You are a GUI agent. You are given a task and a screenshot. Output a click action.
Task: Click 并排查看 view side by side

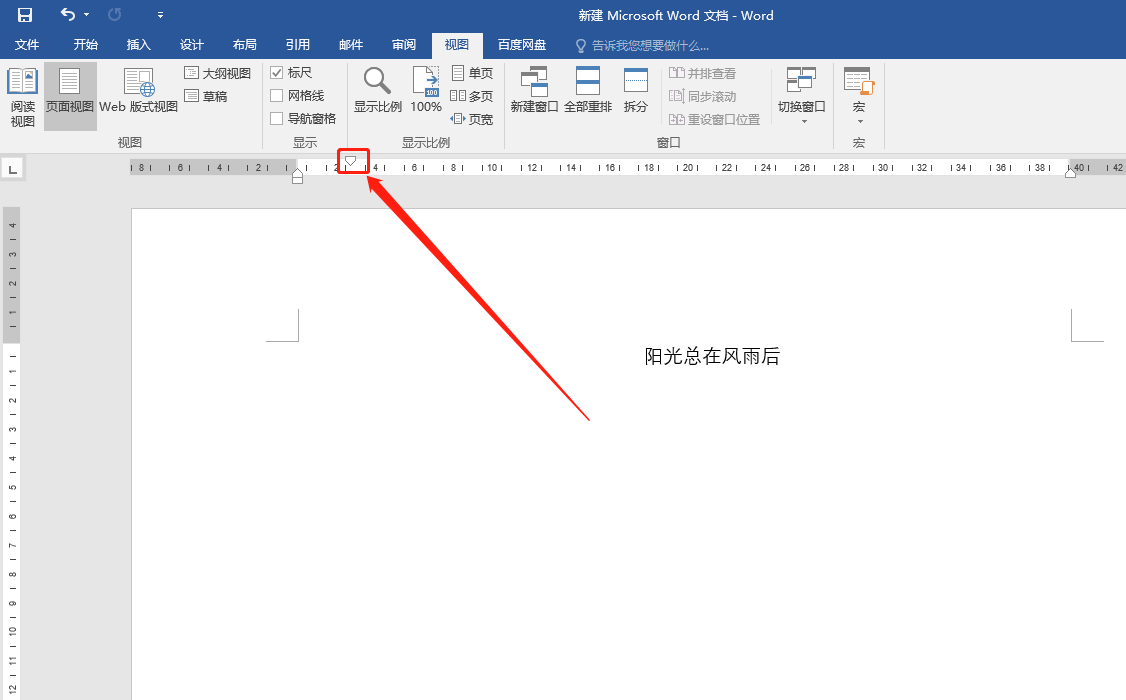pos(702,73)
